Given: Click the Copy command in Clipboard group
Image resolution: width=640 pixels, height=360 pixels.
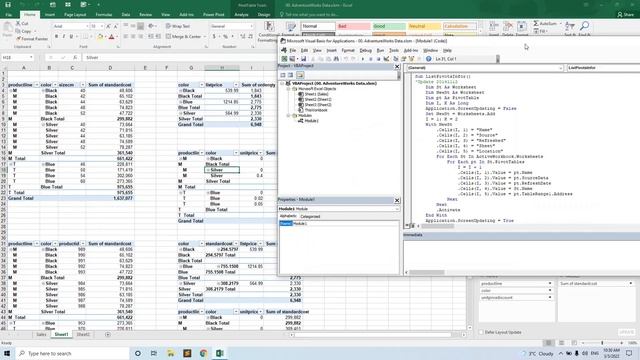Looking at the screenshot, I should click(24, 31).
